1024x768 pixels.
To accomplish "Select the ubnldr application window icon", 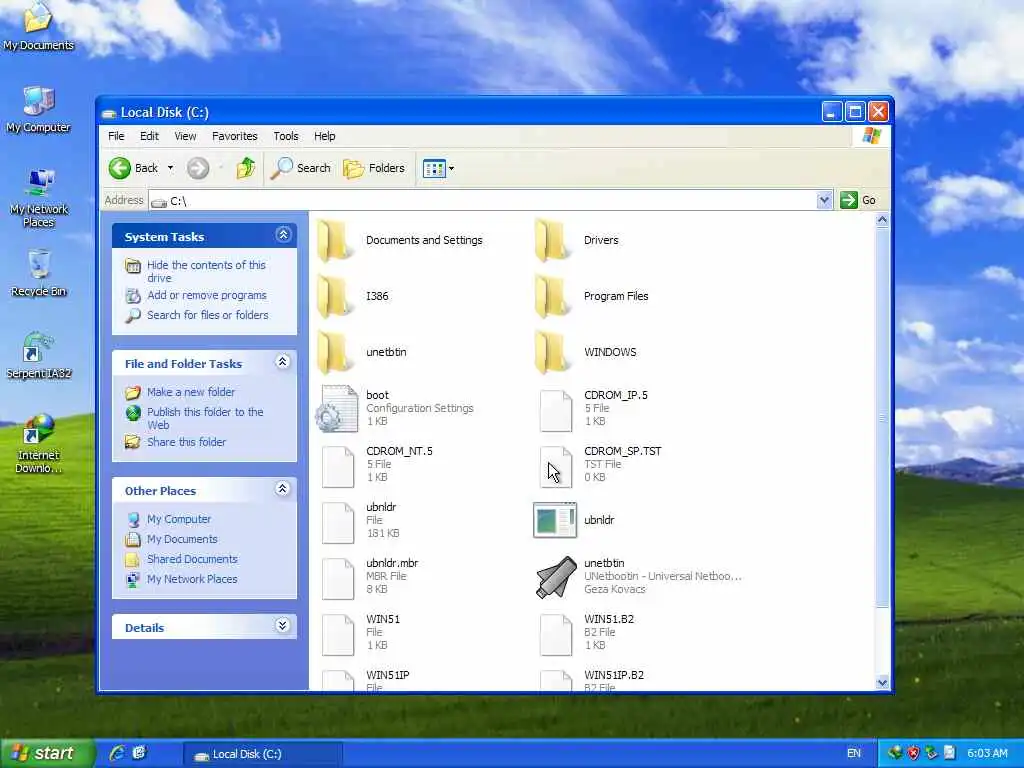I will pyautogui.click(x=555, y=520).
